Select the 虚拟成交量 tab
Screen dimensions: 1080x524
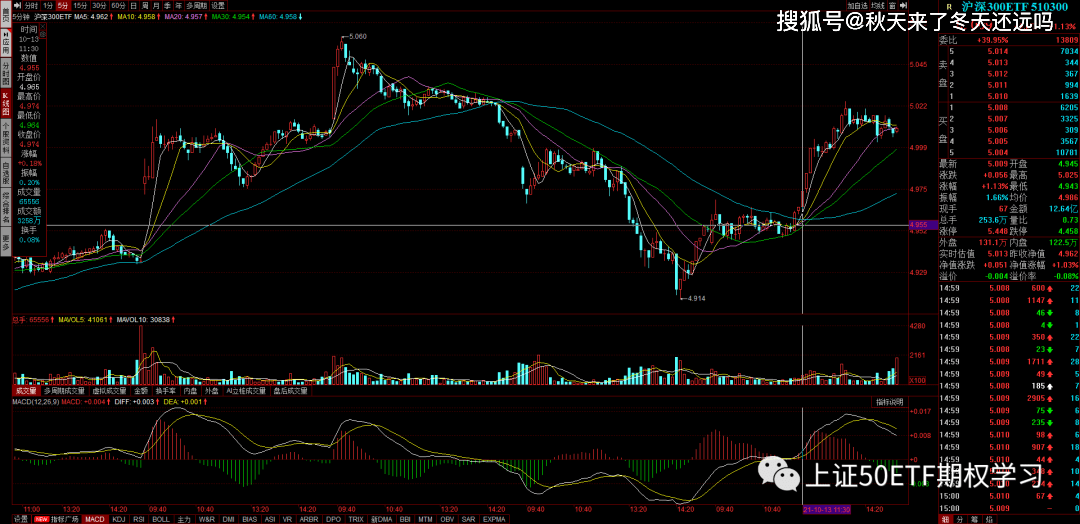(x=110, y=391)
